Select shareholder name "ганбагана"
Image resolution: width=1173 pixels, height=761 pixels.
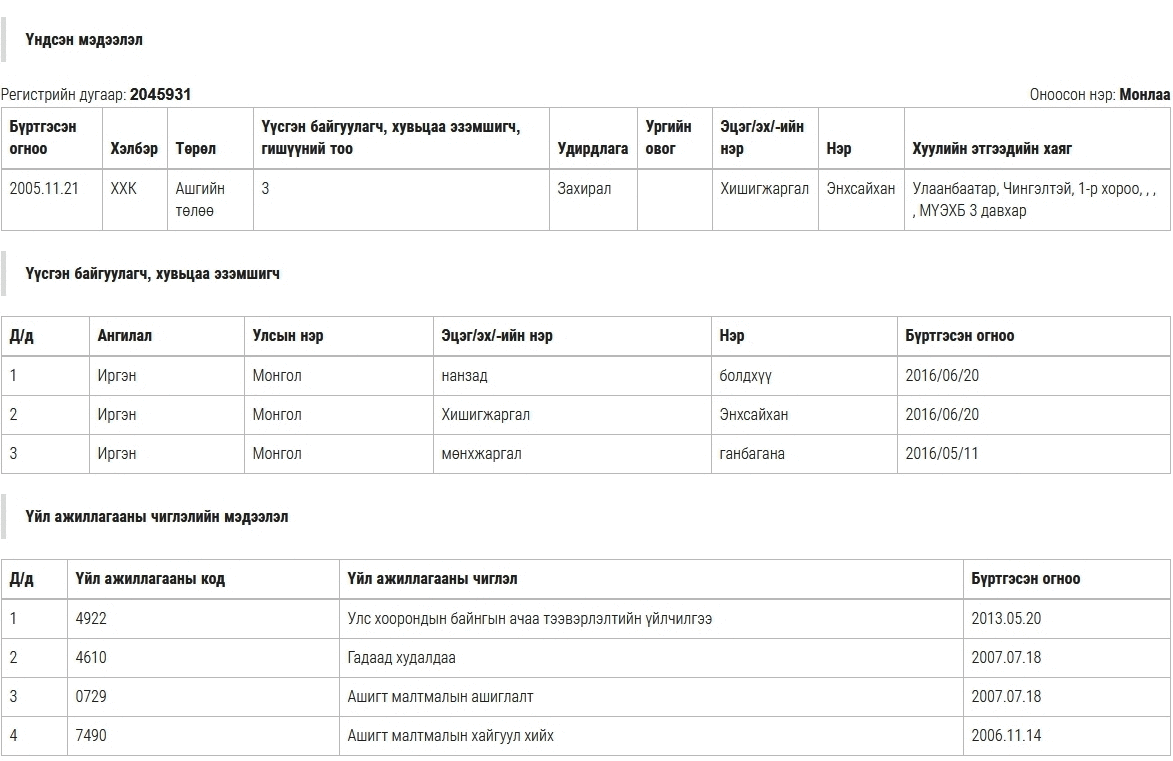click(752, 454)
